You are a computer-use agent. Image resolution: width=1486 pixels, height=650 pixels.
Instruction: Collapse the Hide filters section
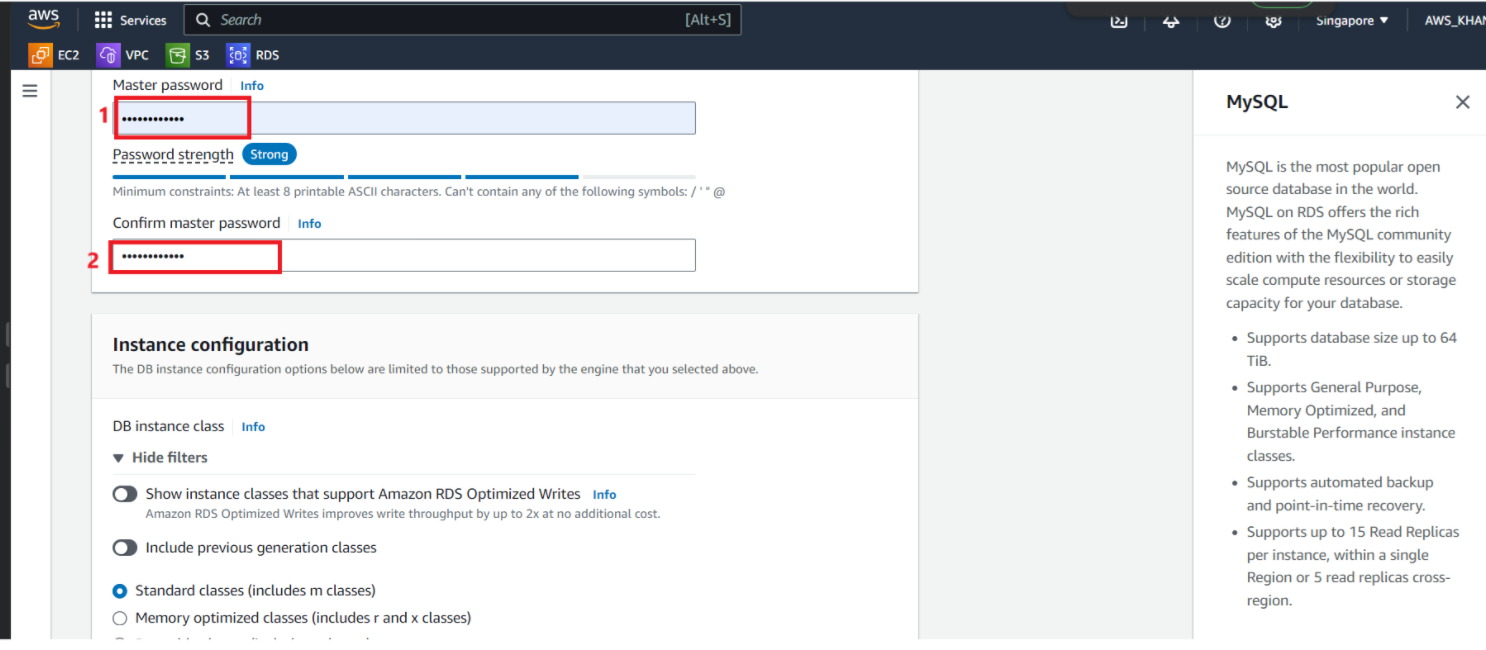160,457
